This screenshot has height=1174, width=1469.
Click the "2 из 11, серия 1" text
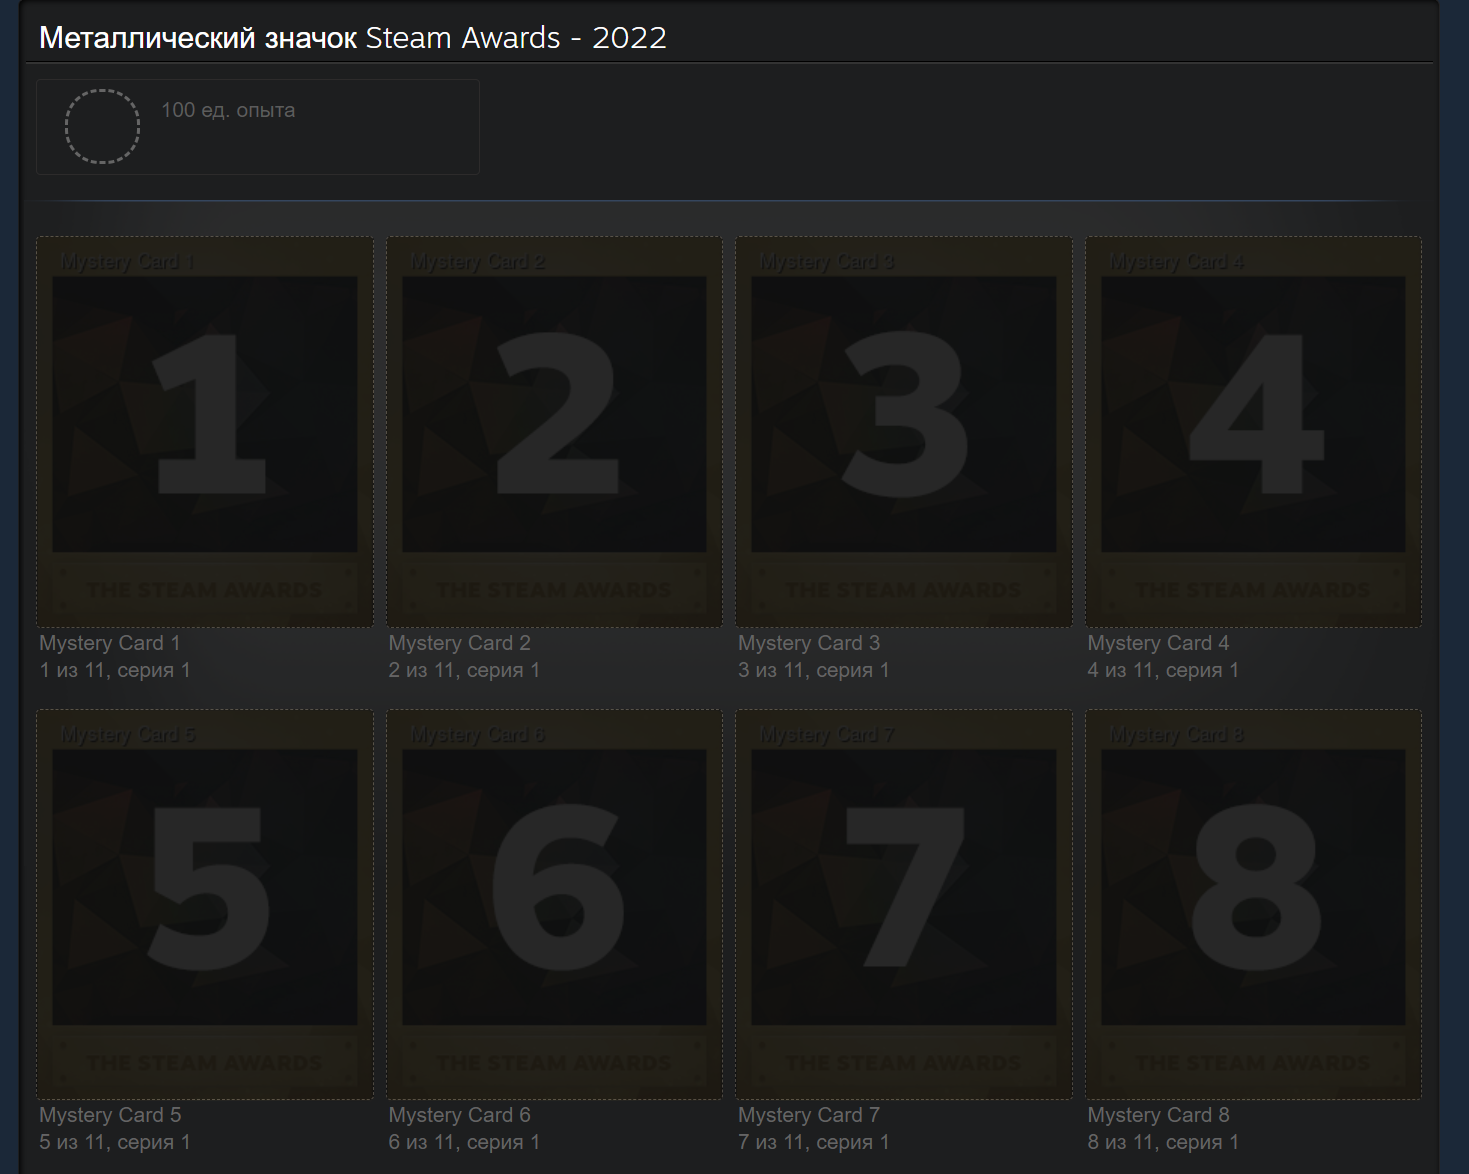(464, 670)
